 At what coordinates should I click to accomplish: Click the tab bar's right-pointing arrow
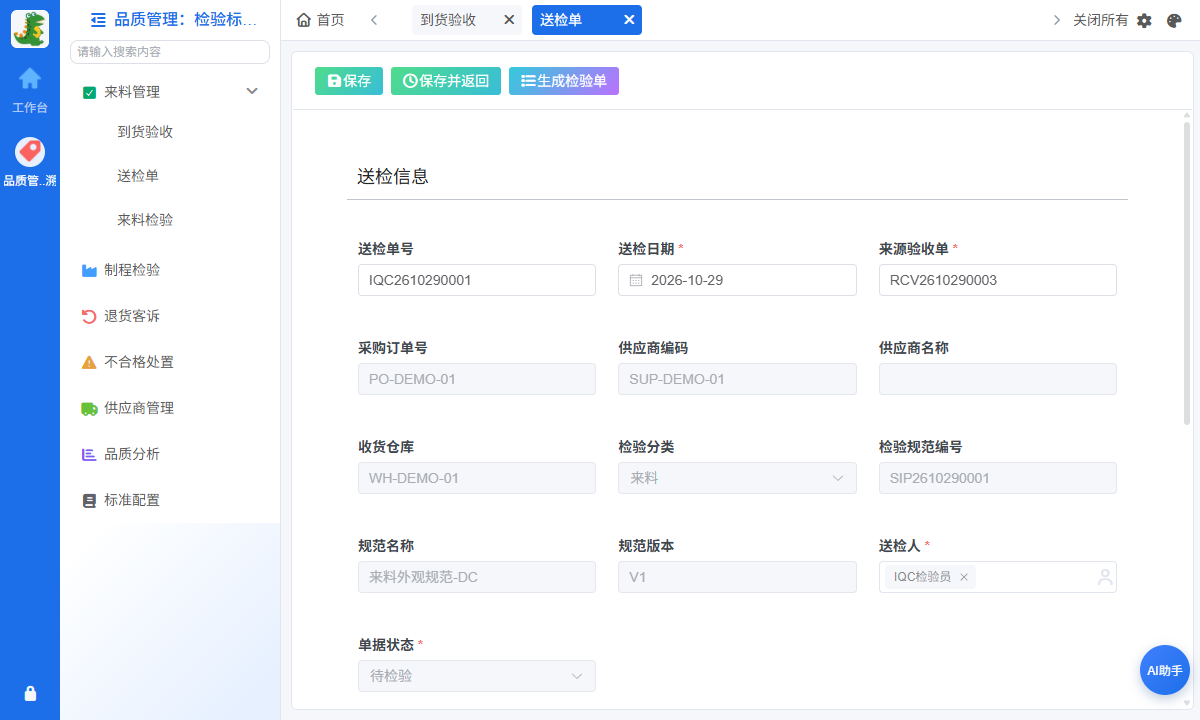pos(1057,20)
